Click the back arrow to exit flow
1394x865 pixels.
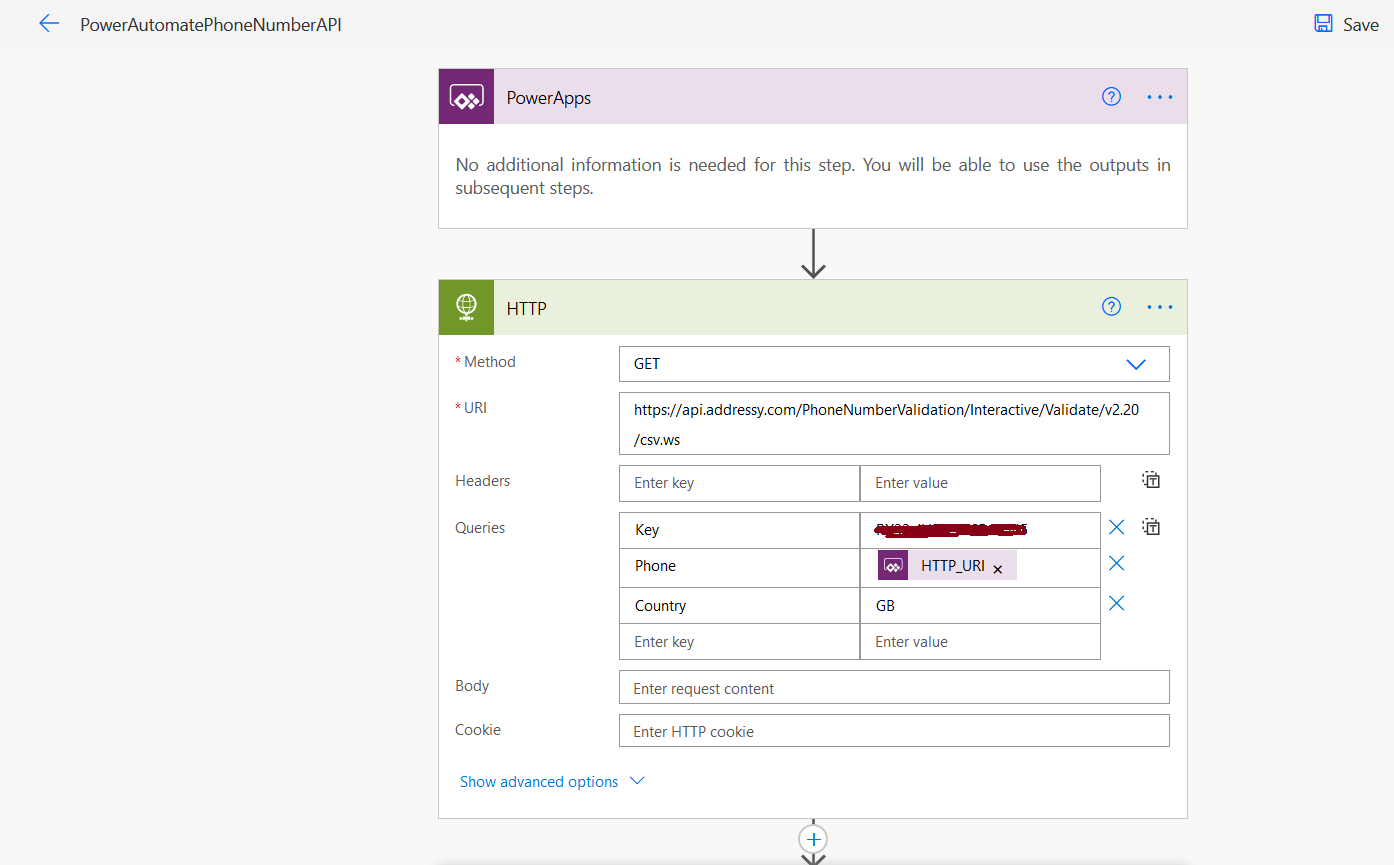[49, 23]
